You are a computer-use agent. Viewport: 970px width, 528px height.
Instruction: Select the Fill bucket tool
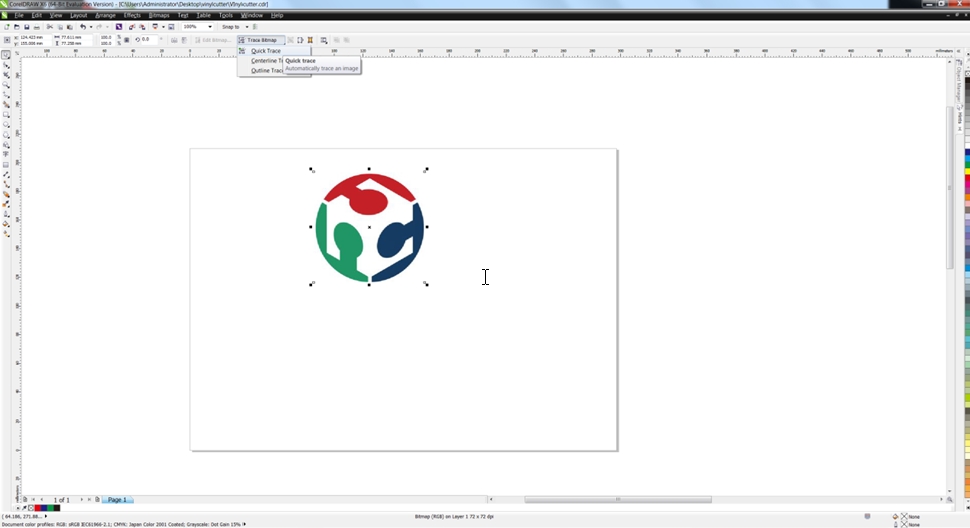click(6, 224)
